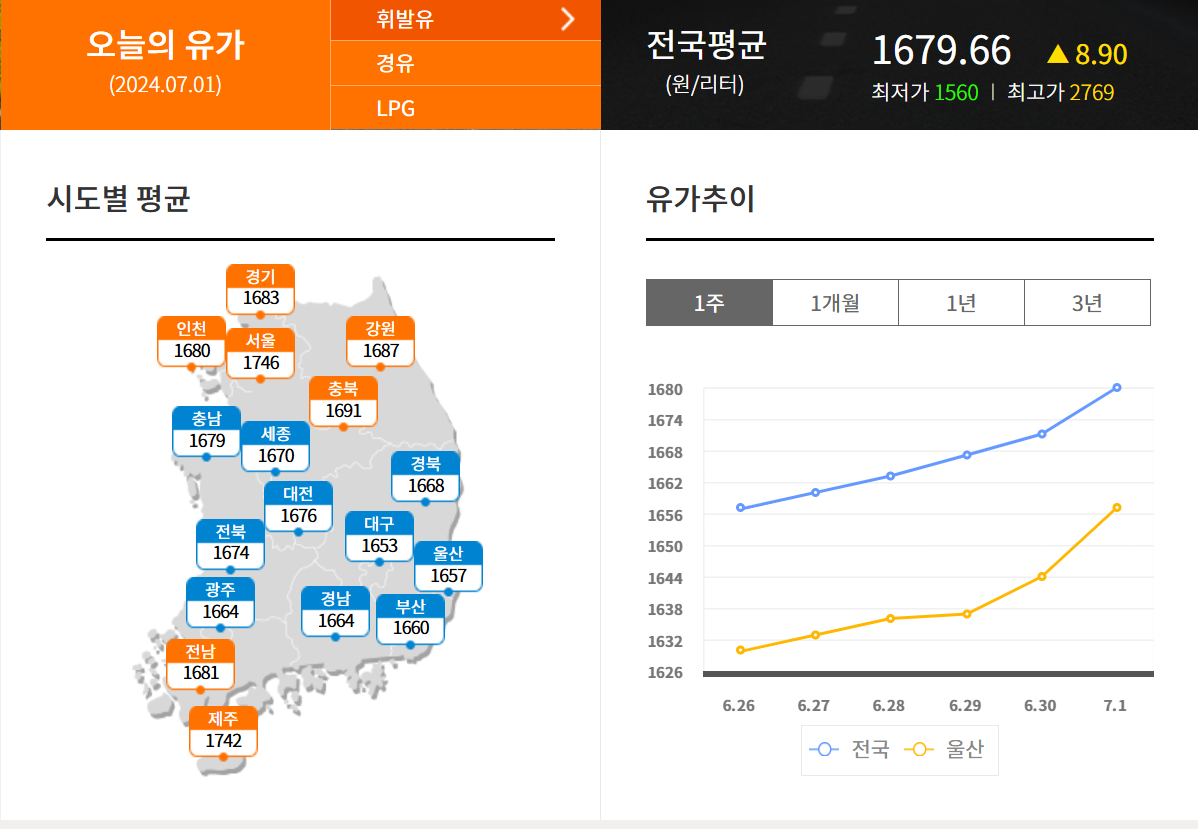Click the 대구 region marker showing 1653
This screenshot has width=1198, height=829.
(380, 536)
